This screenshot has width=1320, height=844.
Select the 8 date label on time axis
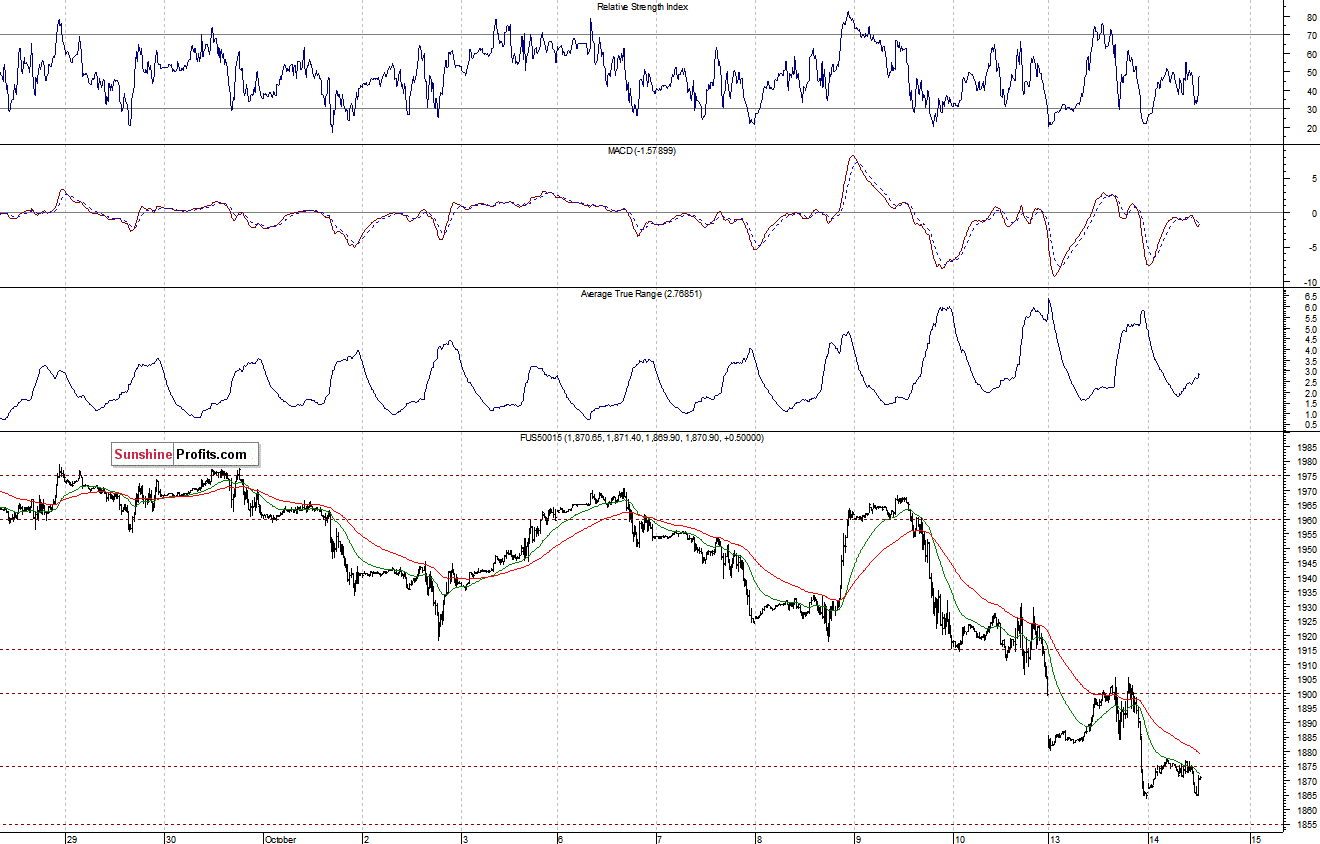pos(760,838)
